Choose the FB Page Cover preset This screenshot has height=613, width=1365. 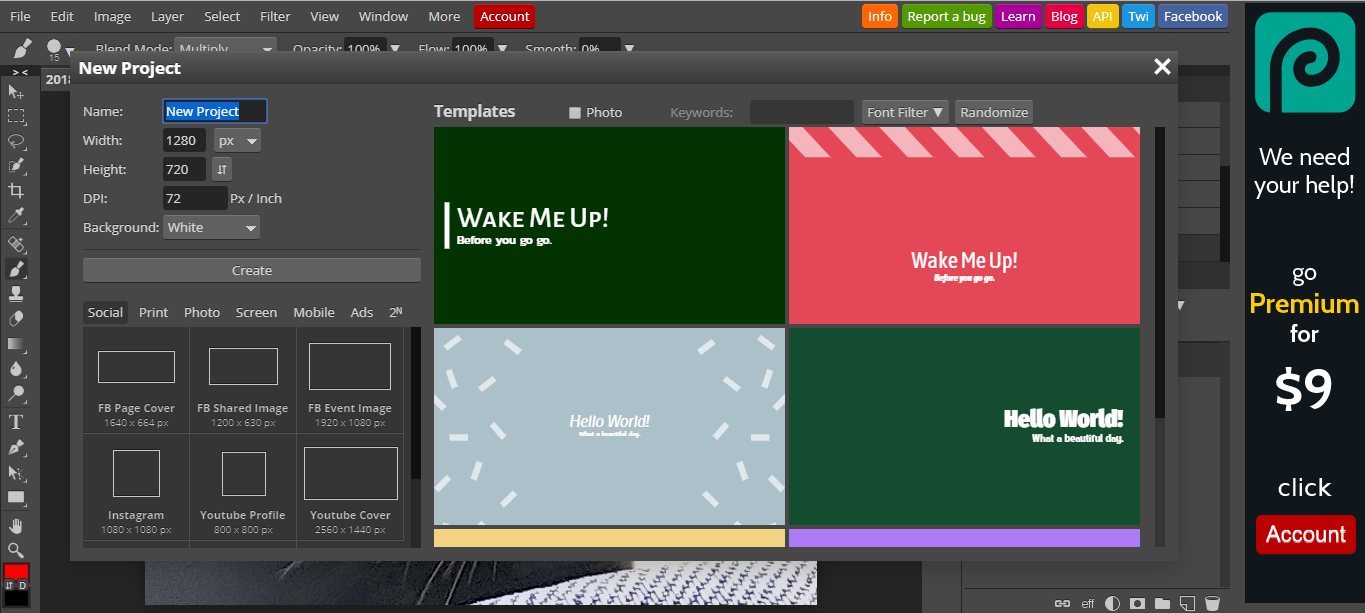[x=136, y=380]
